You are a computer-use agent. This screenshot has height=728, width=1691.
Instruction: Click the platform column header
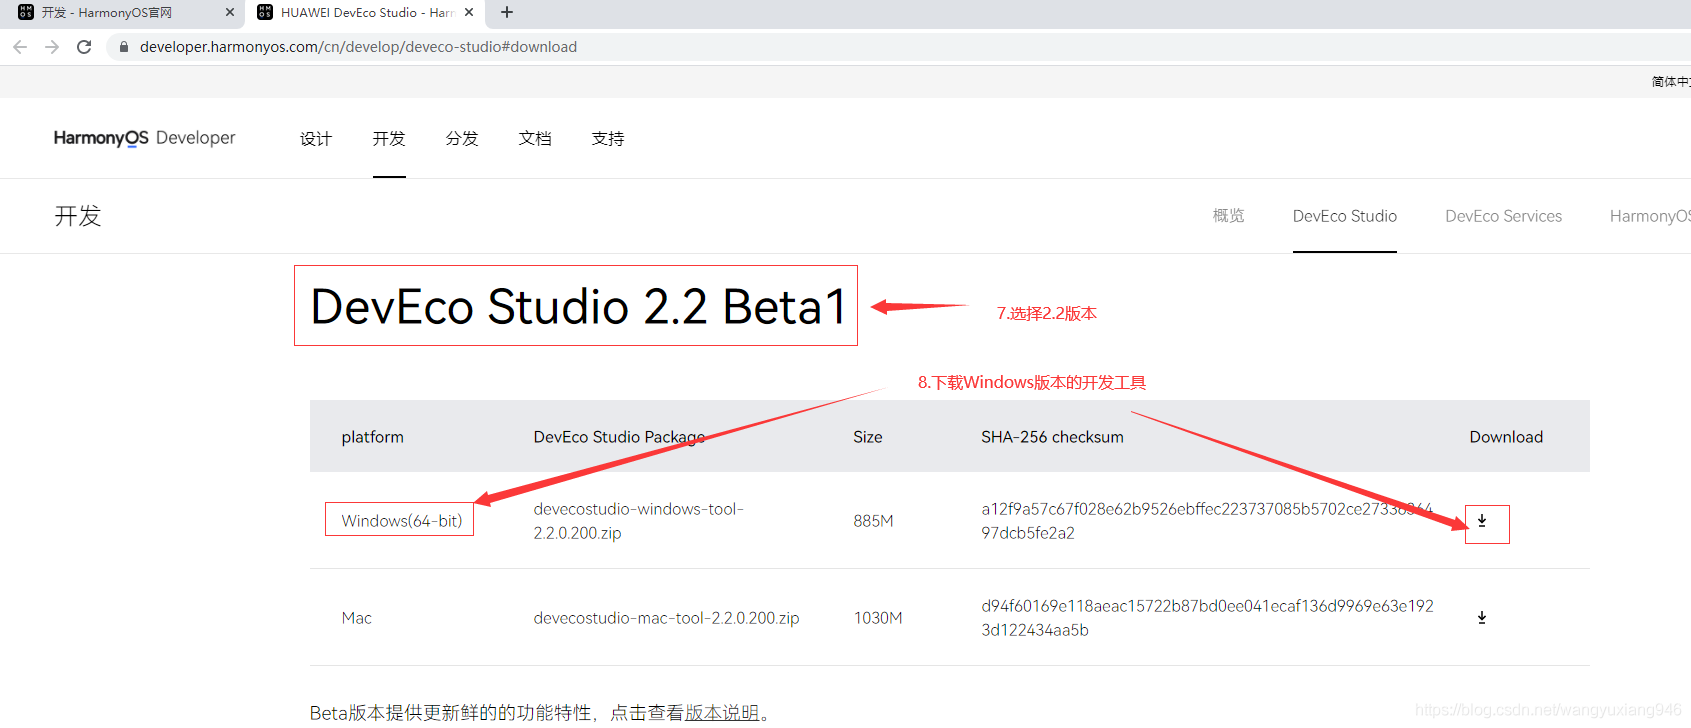(372, 437)
